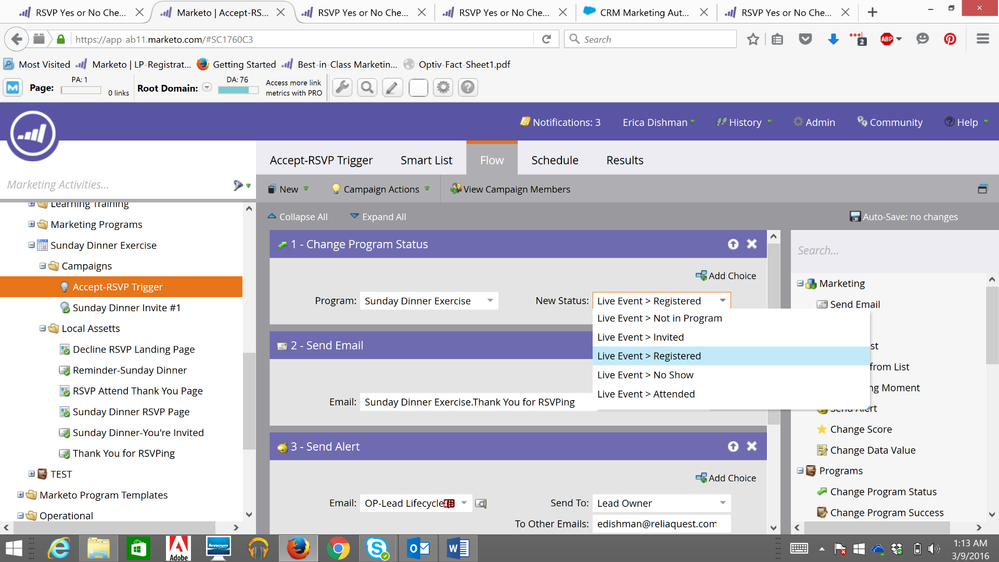Viewport: 999px width, 562px height.
Task: Reload the page with the refresh icon
Action: click(x=546, y=39)
